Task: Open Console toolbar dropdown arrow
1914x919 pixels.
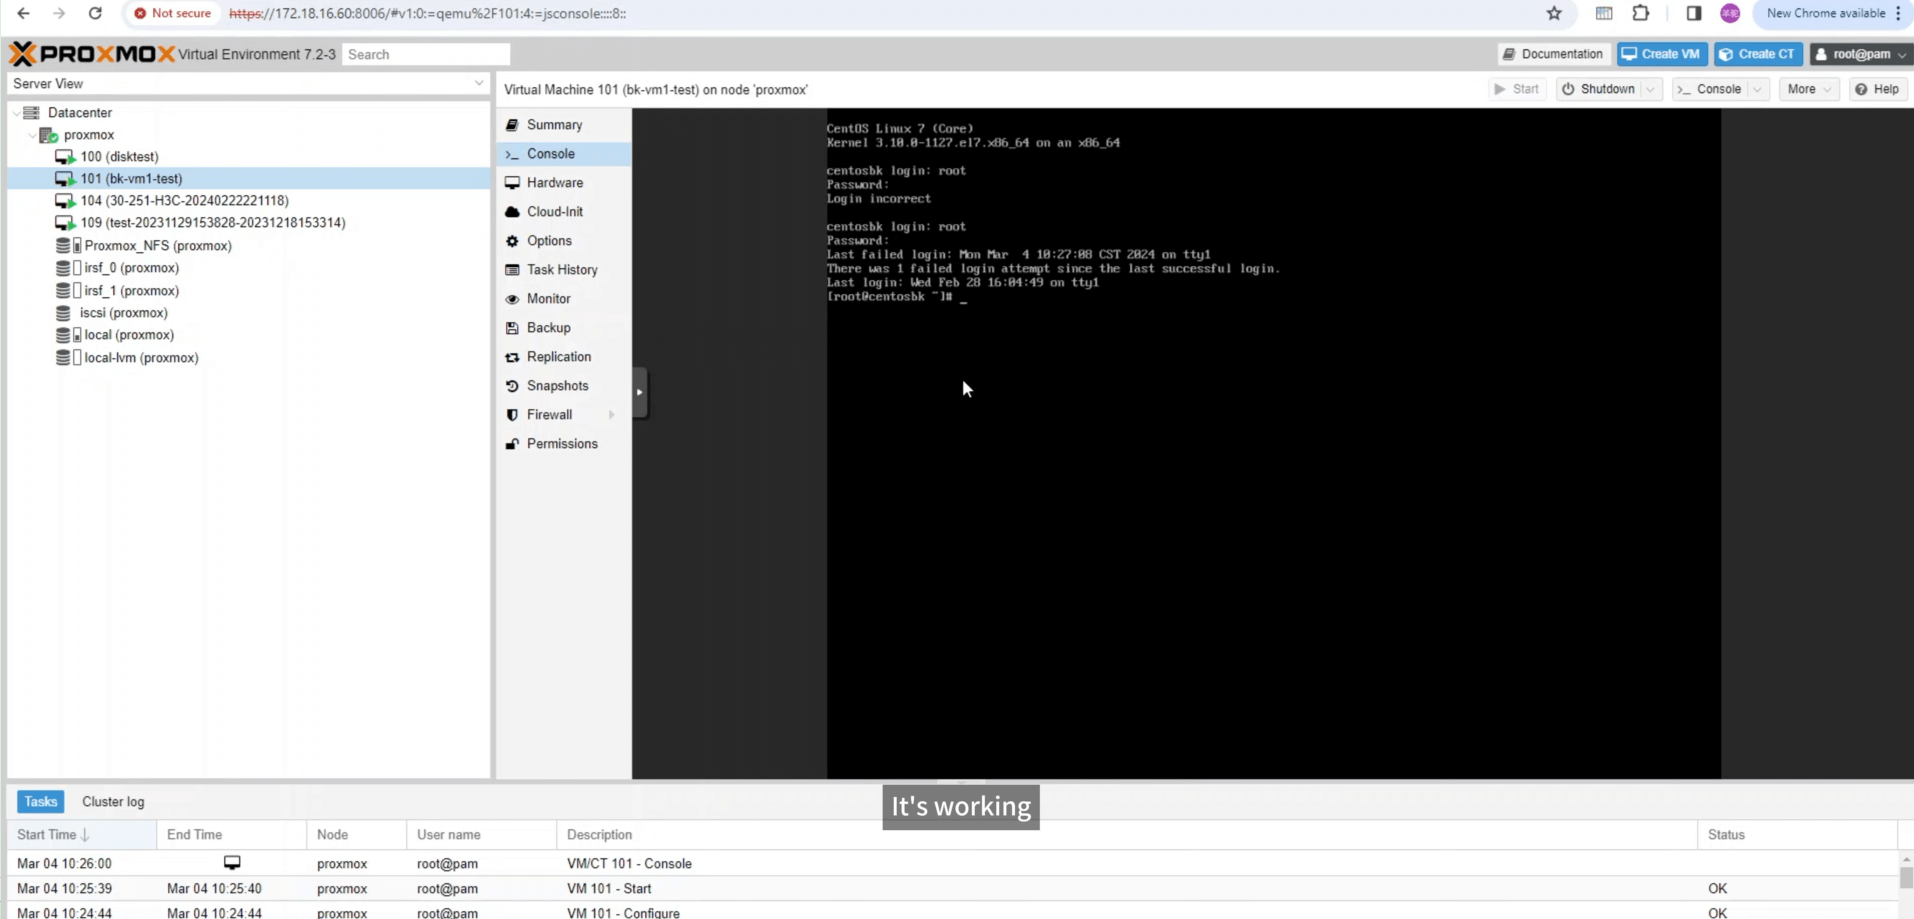Action: pos(1757,89)
